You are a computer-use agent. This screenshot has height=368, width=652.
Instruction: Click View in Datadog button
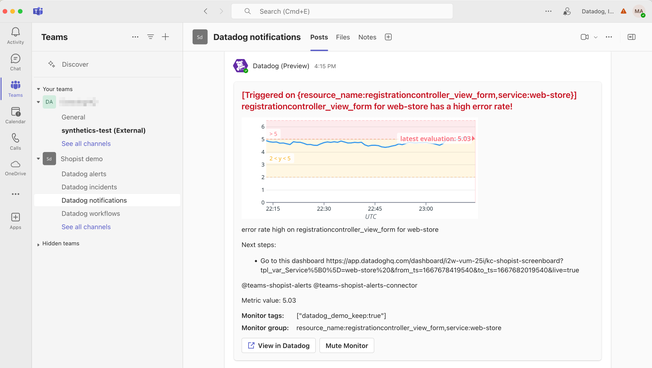[279, 346]
